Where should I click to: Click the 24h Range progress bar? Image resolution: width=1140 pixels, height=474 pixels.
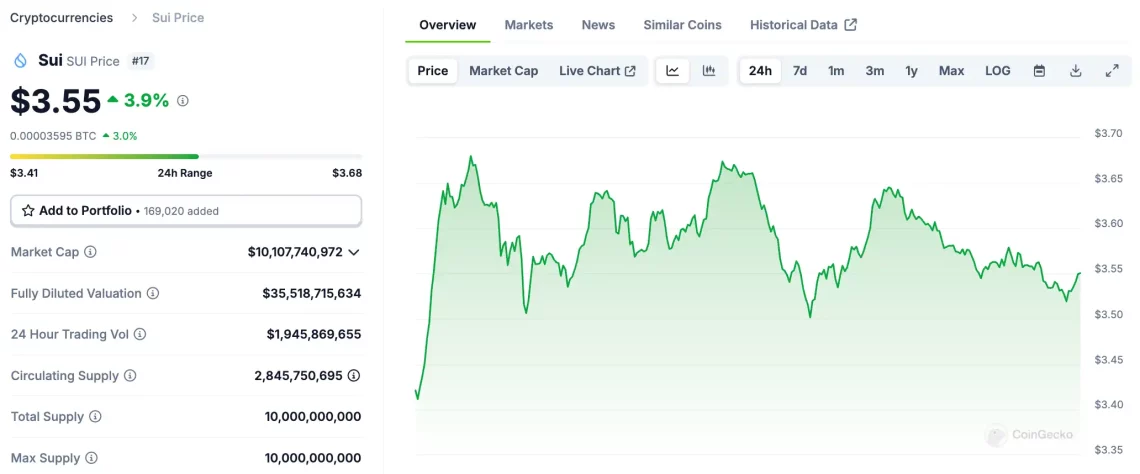(186, 156)
